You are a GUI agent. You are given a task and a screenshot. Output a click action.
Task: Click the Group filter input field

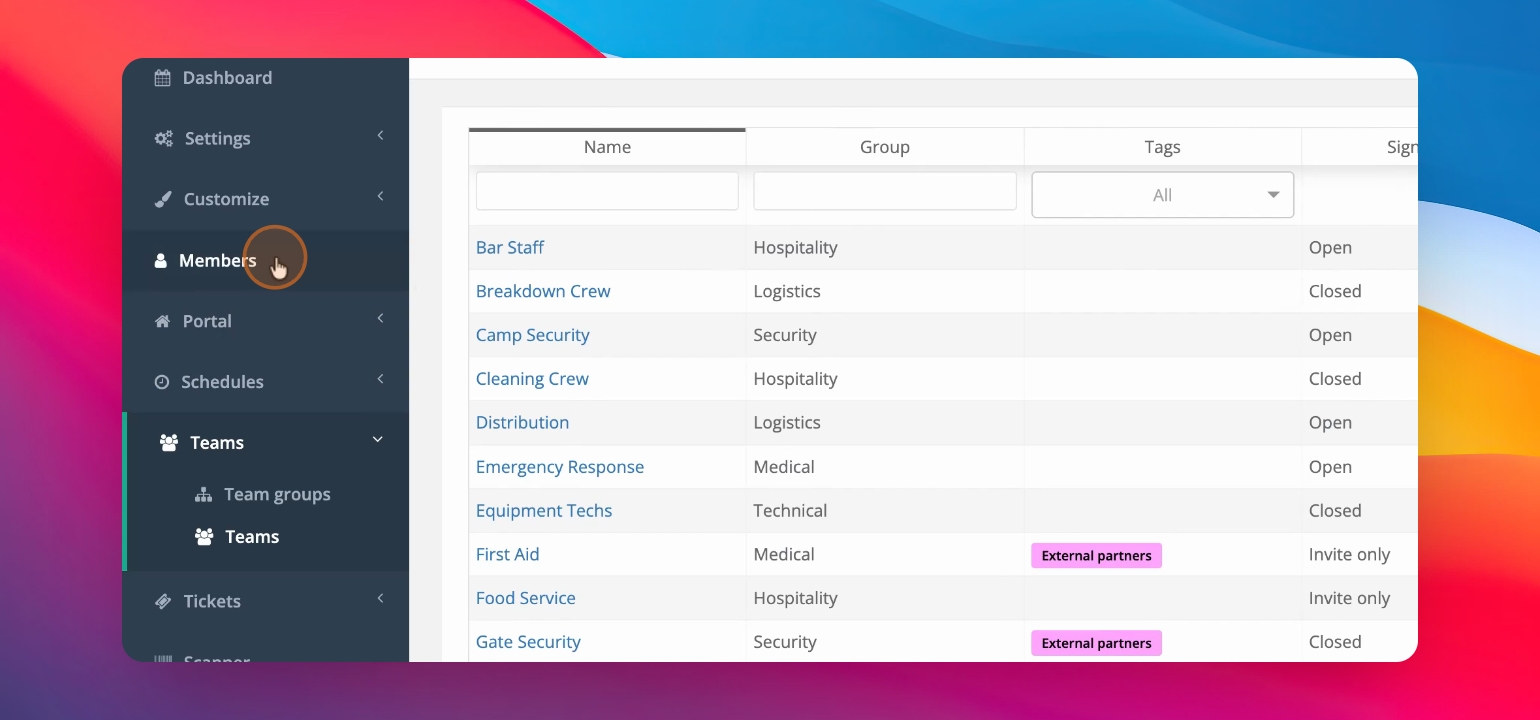pos(885,191)
